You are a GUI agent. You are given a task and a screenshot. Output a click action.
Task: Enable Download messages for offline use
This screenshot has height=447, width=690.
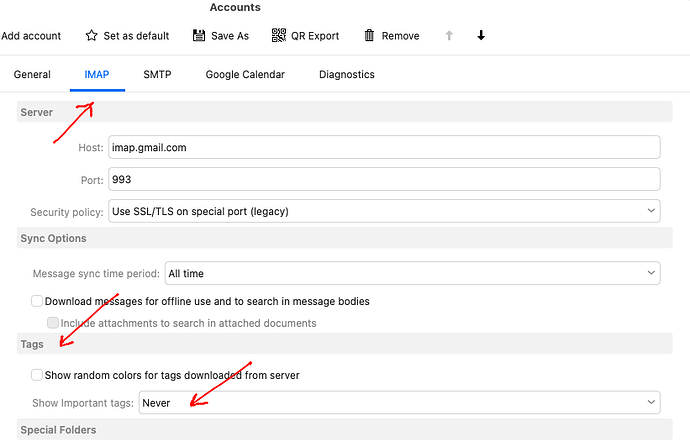pyautogui.click(x=37, y=301)
